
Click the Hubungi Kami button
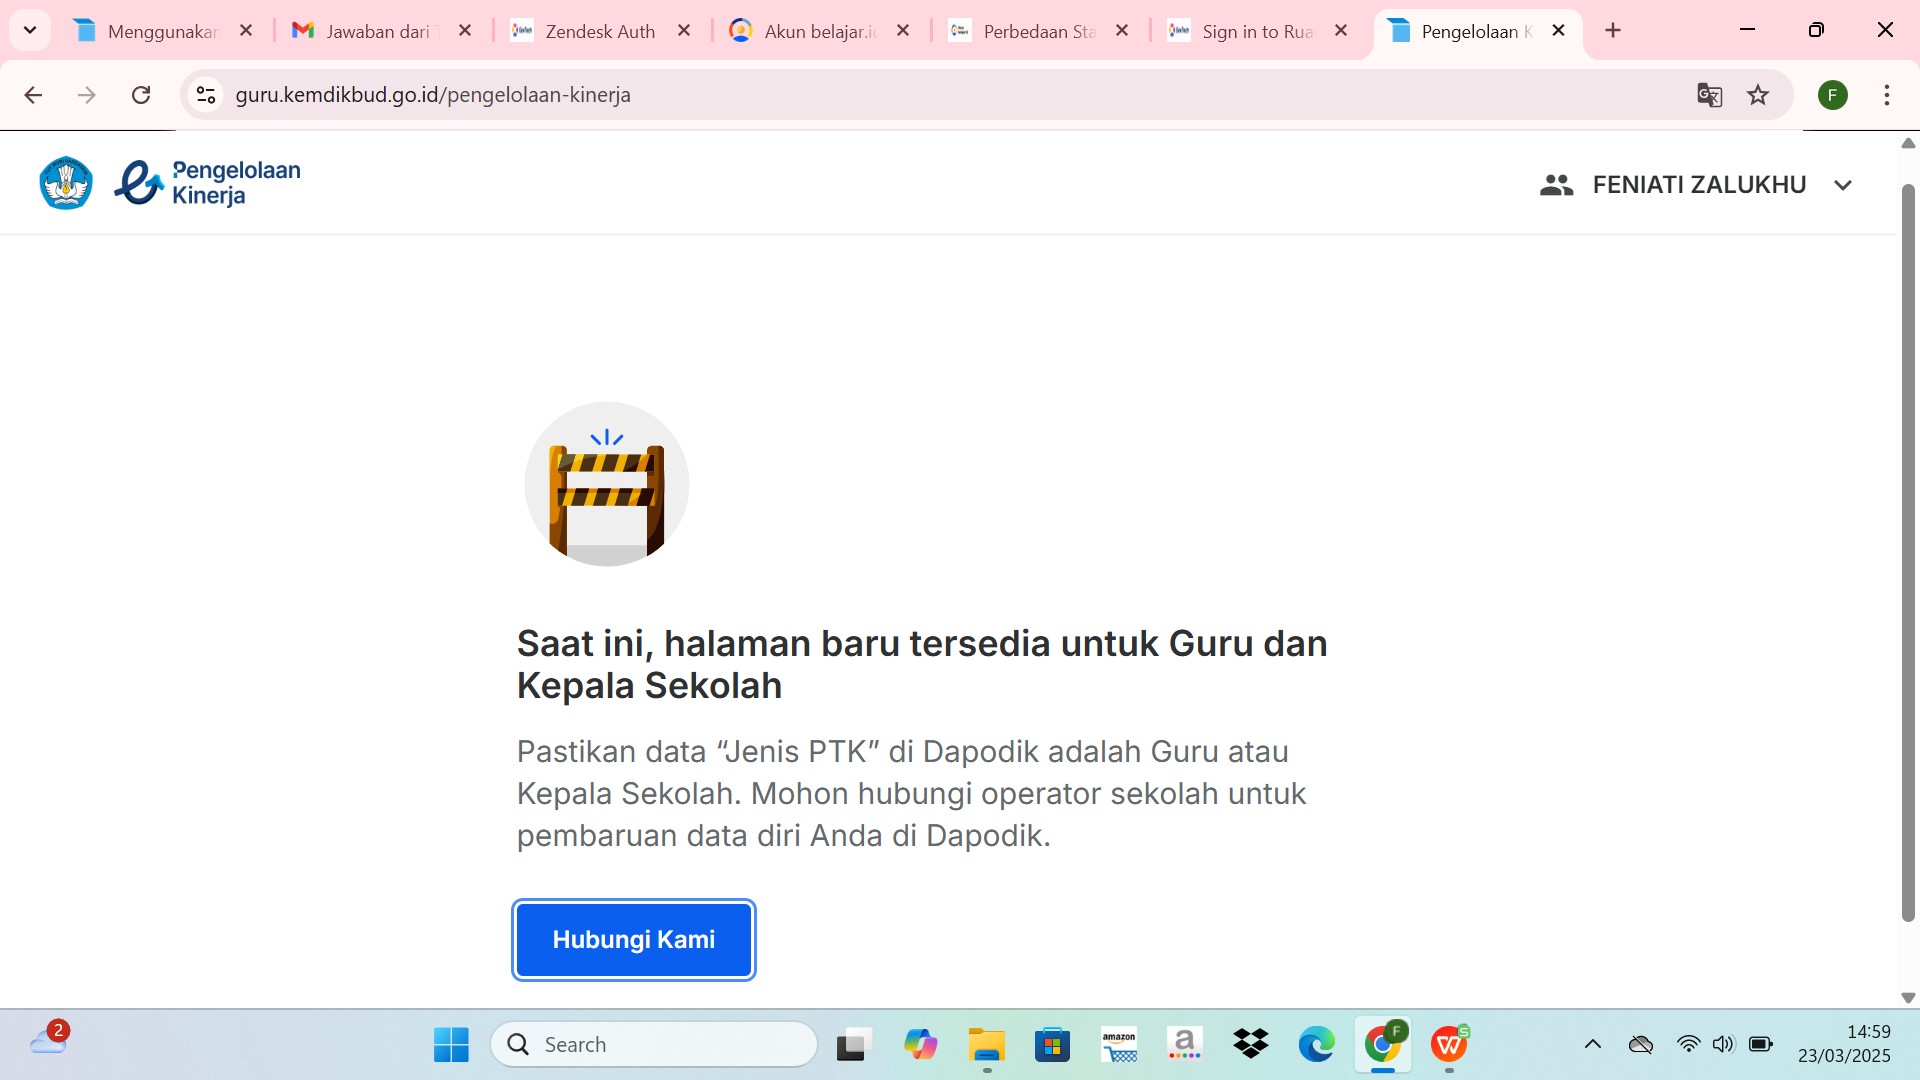[633, 939]
